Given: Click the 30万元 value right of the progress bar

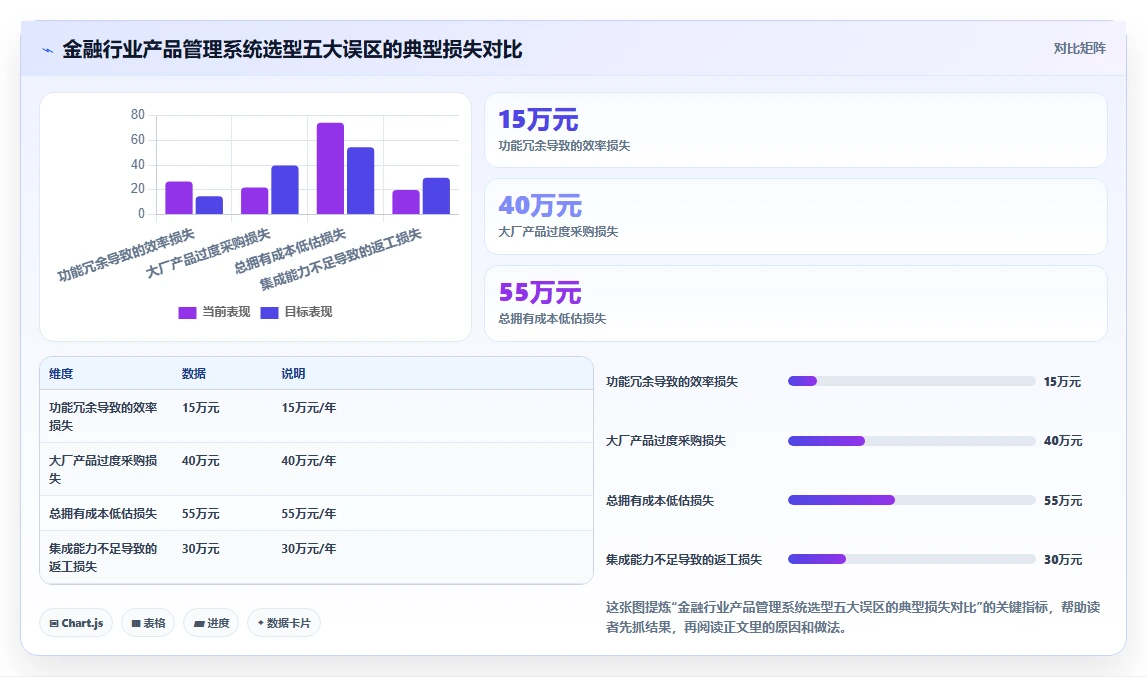Looking at the screenshot, I should pyautogui.click(x=1063, y=560).
